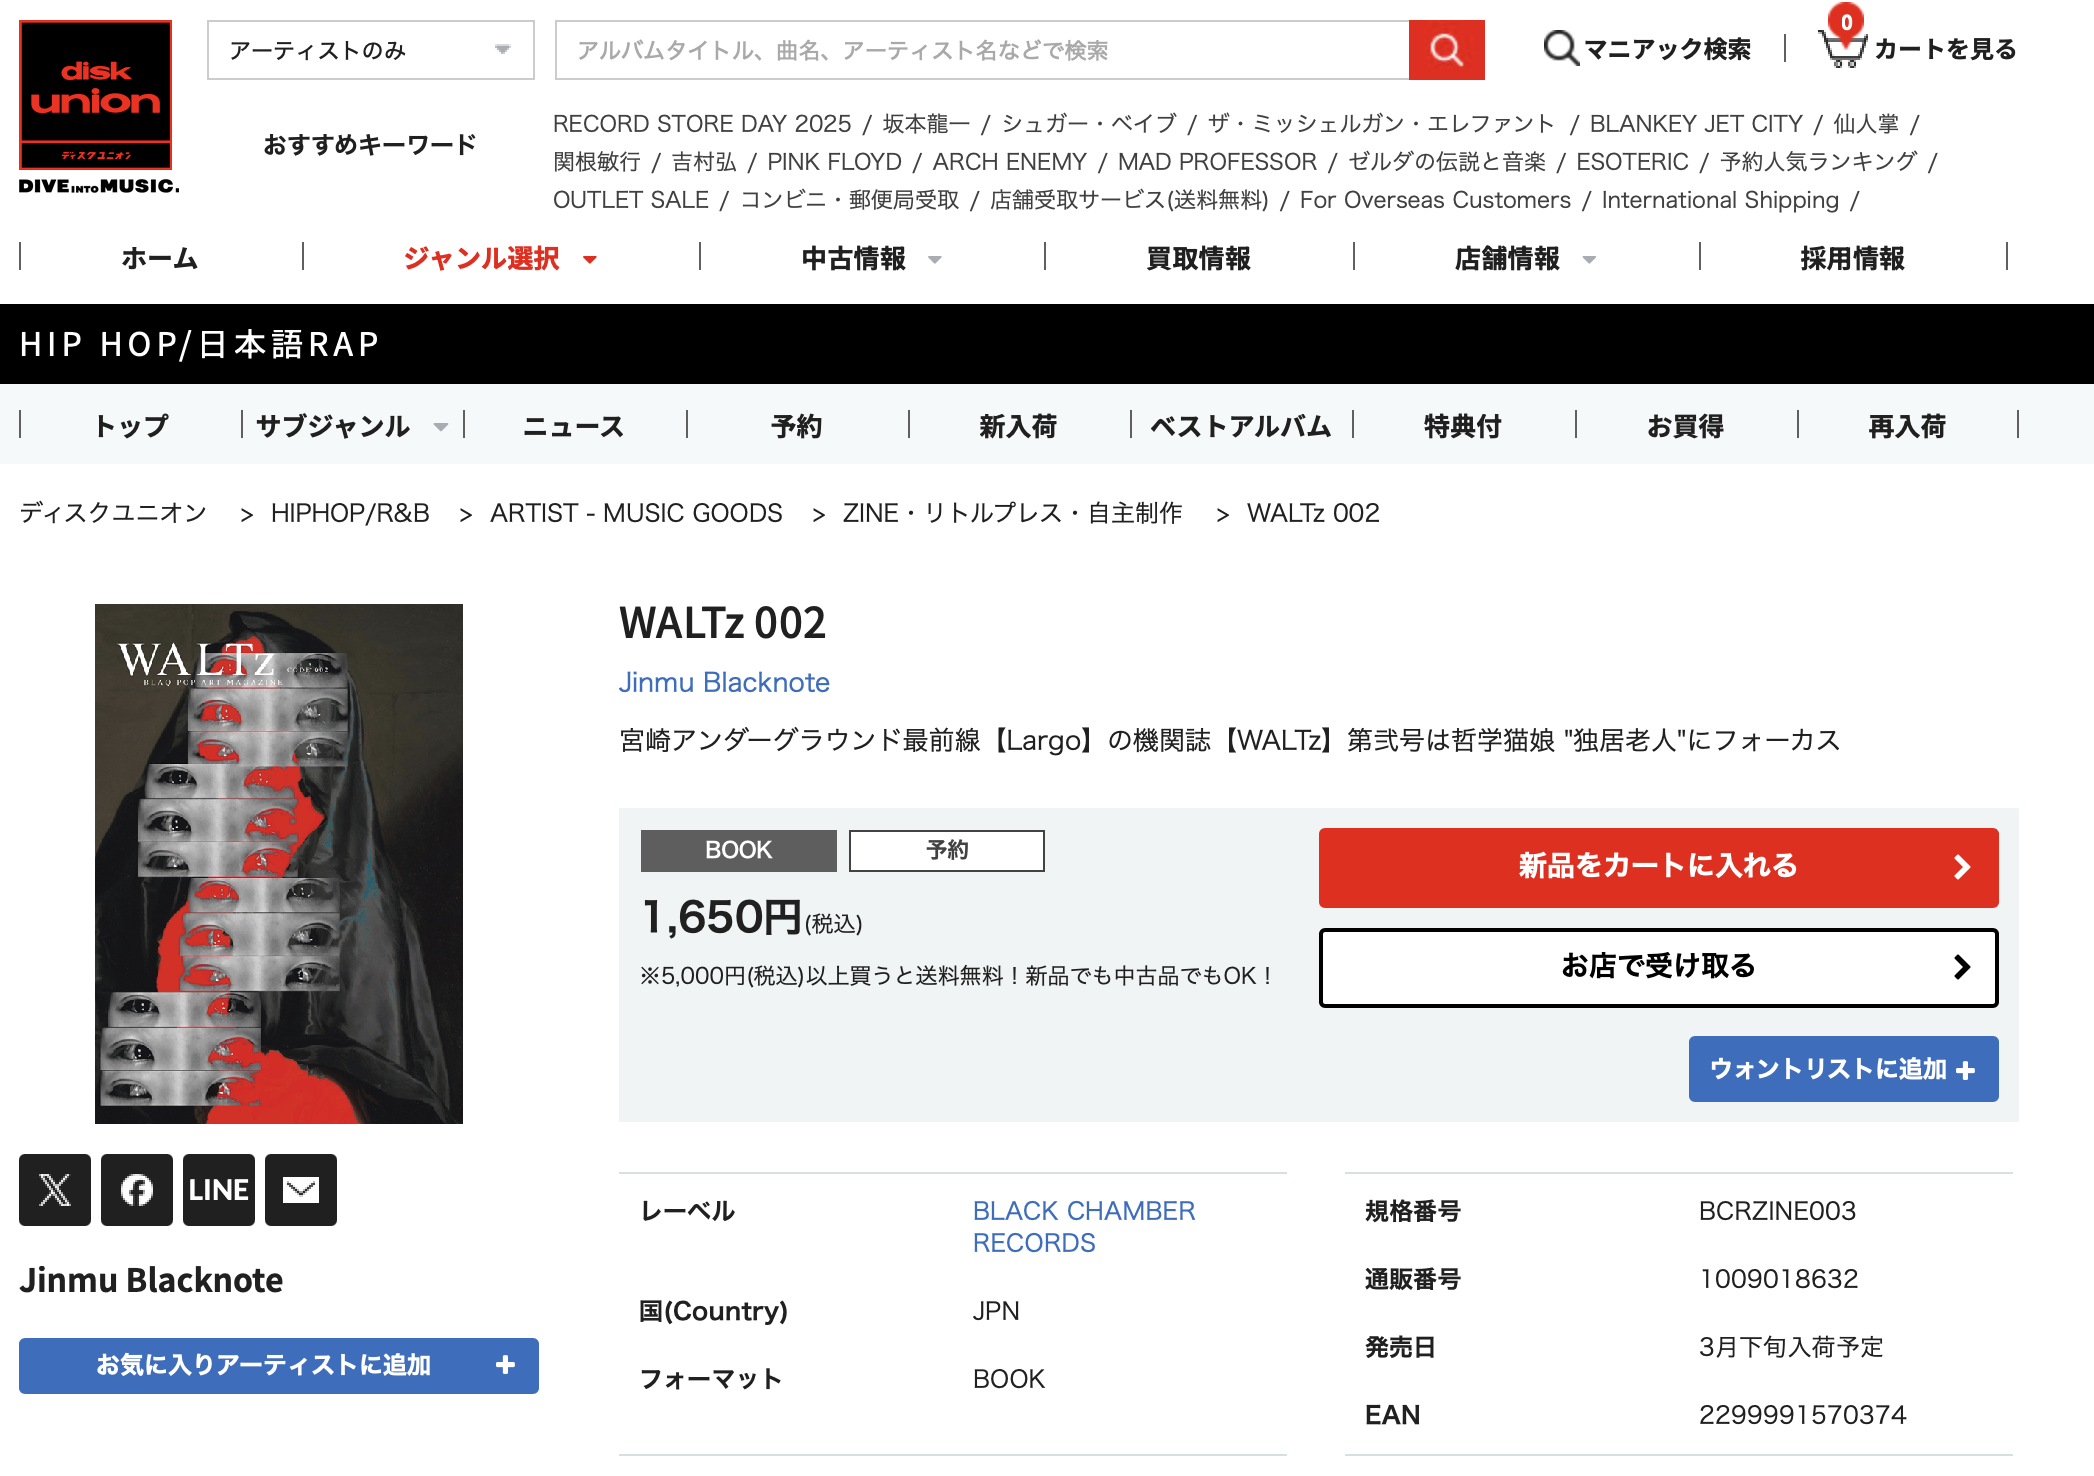Screen dimensions: 2094x1476
Task: Click お気に入りアーティストに追加 button
Action: click(x=279, y=1365)
